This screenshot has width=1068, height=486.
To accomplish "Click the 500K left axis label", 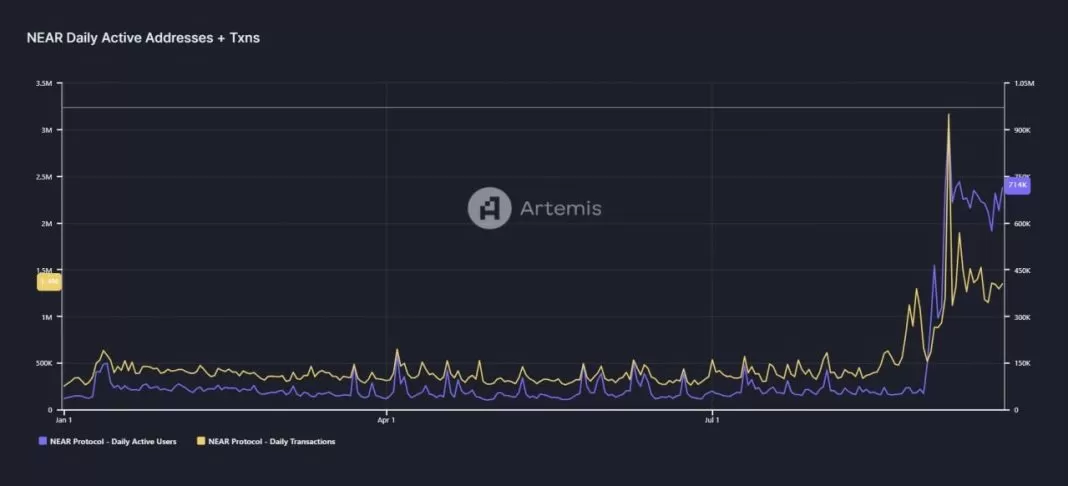I will [44, 363].
